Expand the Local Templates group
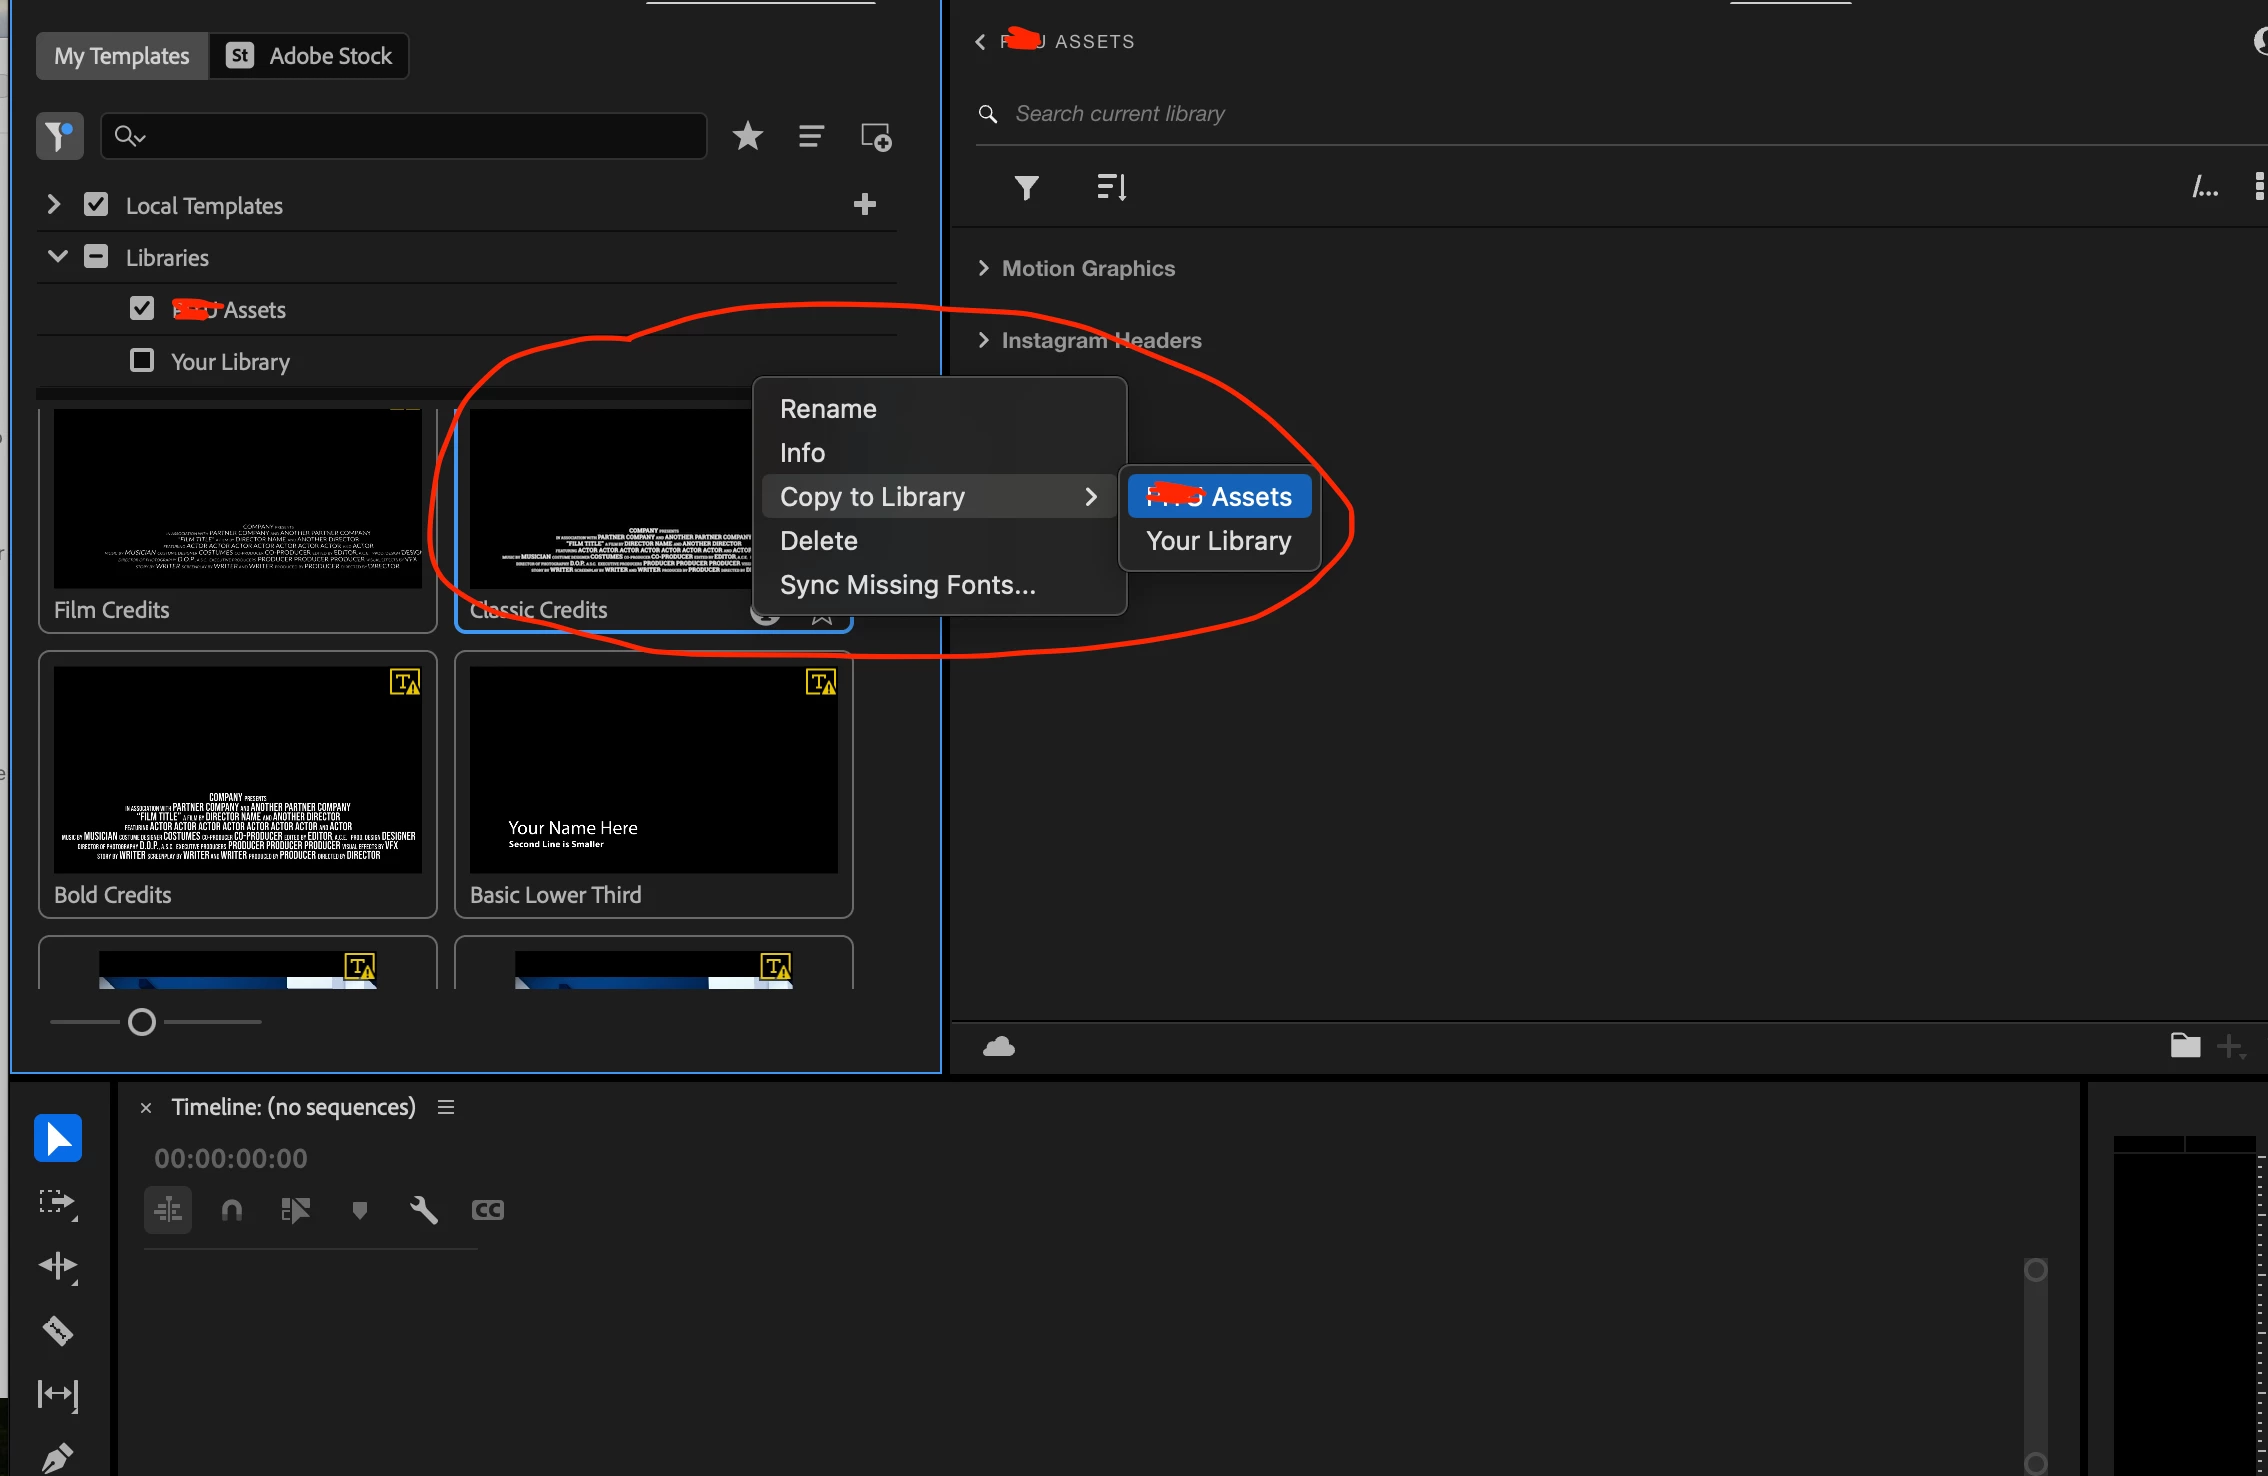Screen dimensions: 2268x1476 click(54, 205)
